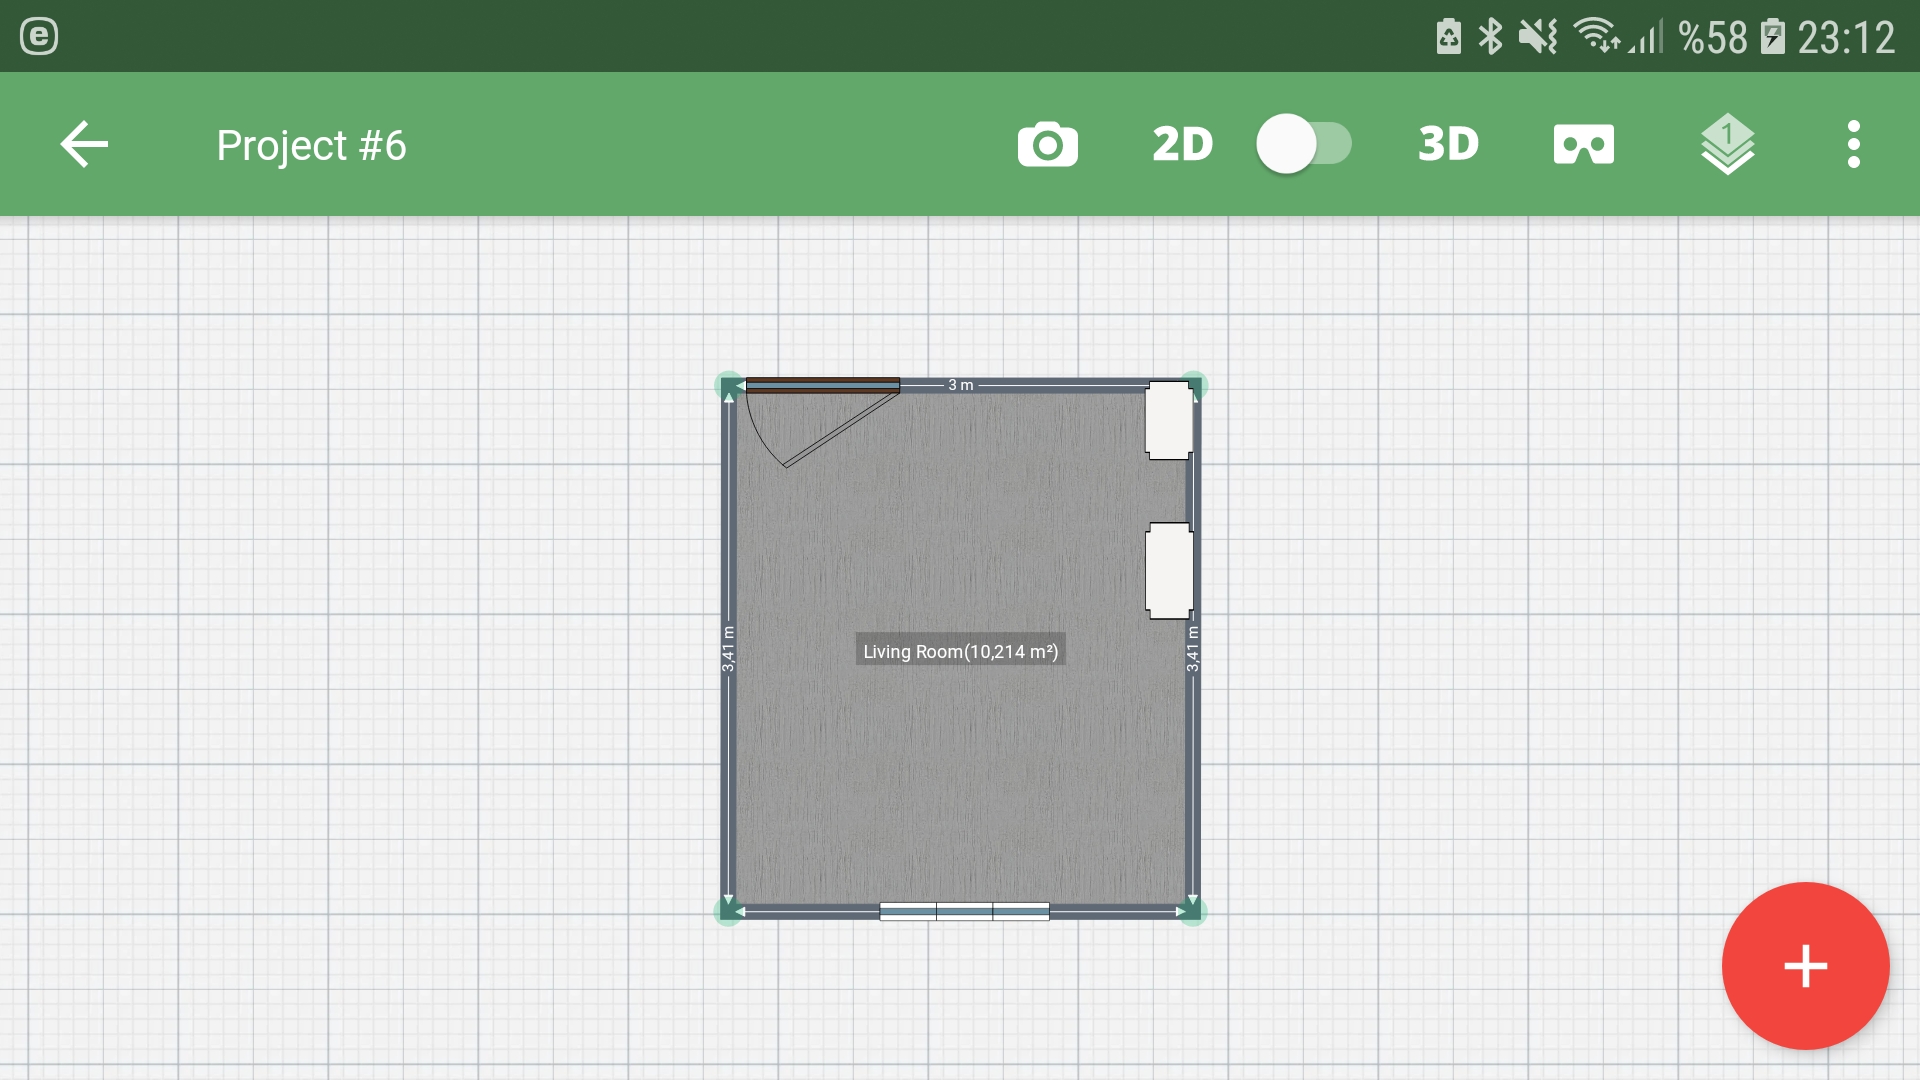
Task: Tap the status bar app notification icon
Action: [39, 37]
